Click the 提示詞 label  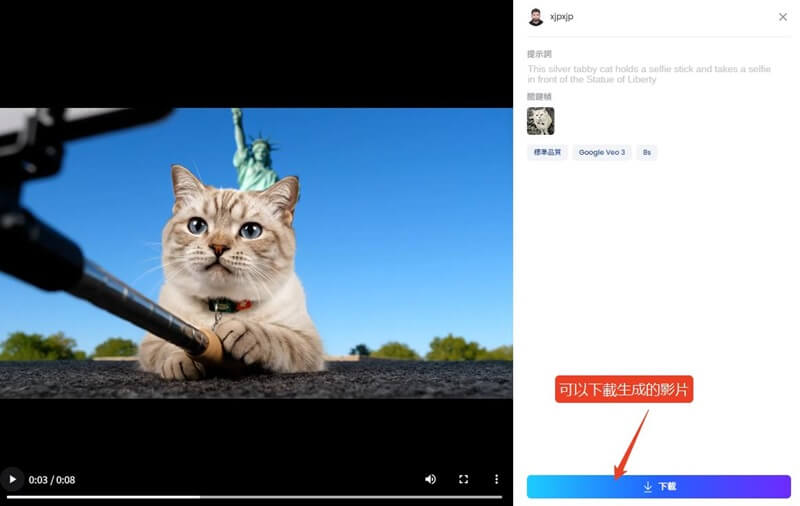pos(539,54)
